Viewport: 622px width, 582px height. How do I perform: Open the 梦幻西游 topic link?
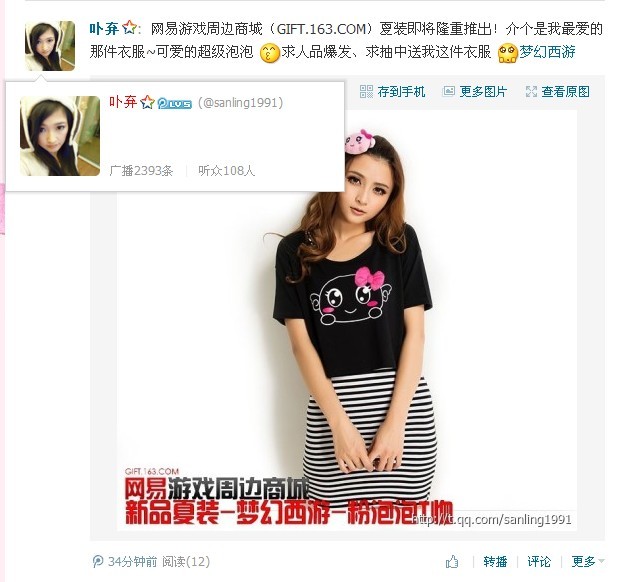(x=547, y=52)
